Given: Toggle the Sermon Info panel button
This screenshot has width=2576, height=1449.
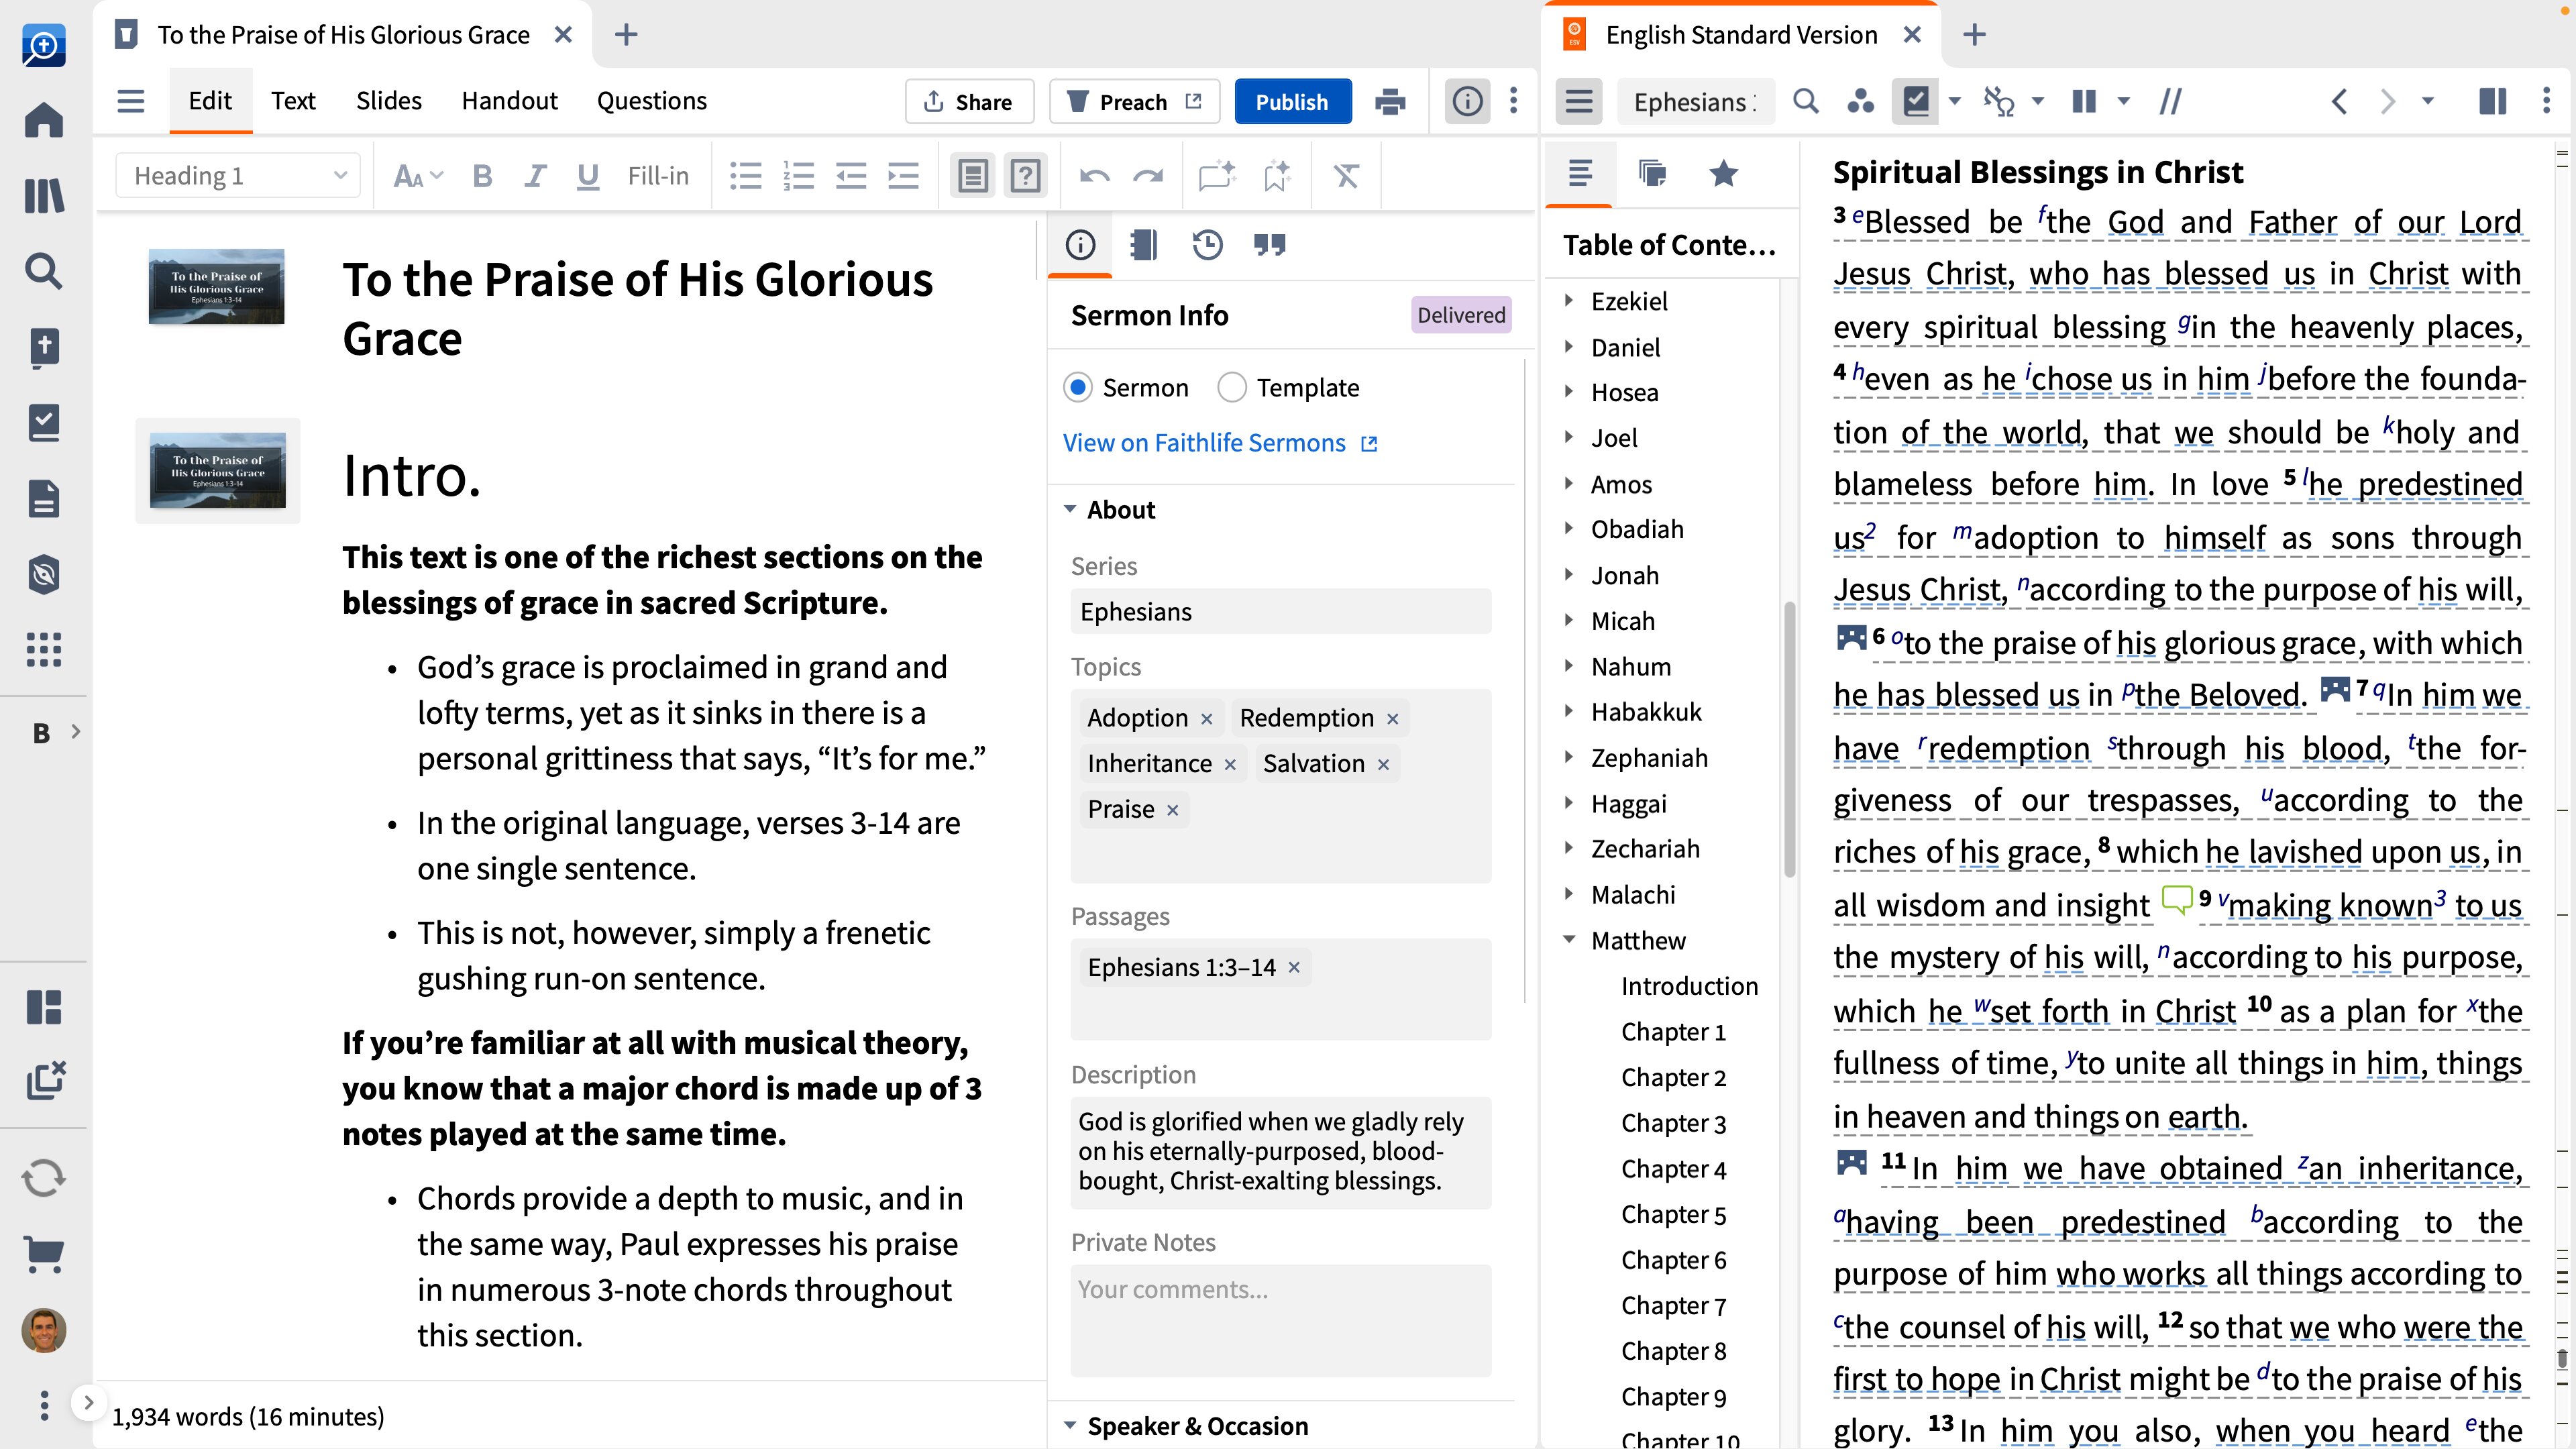Looking at the screenshot, I should pos(1467,102).
